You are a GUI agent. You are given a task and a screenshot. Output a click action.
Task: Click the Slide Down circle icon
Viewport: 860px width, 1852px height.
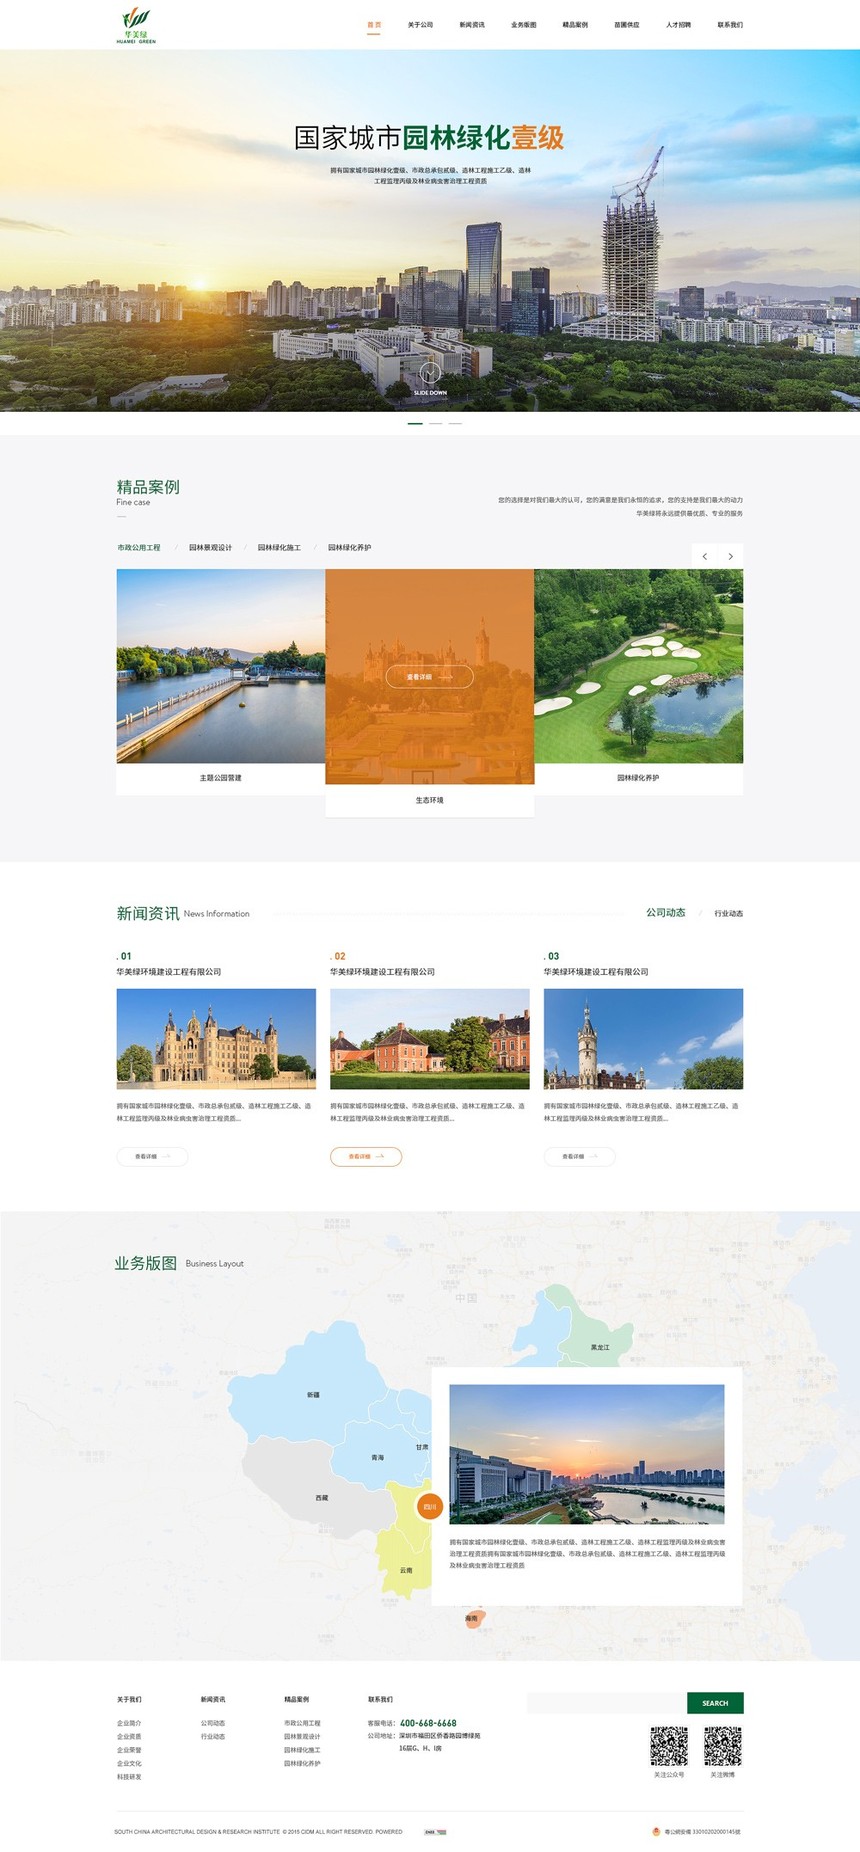click(x=430, y=373)
